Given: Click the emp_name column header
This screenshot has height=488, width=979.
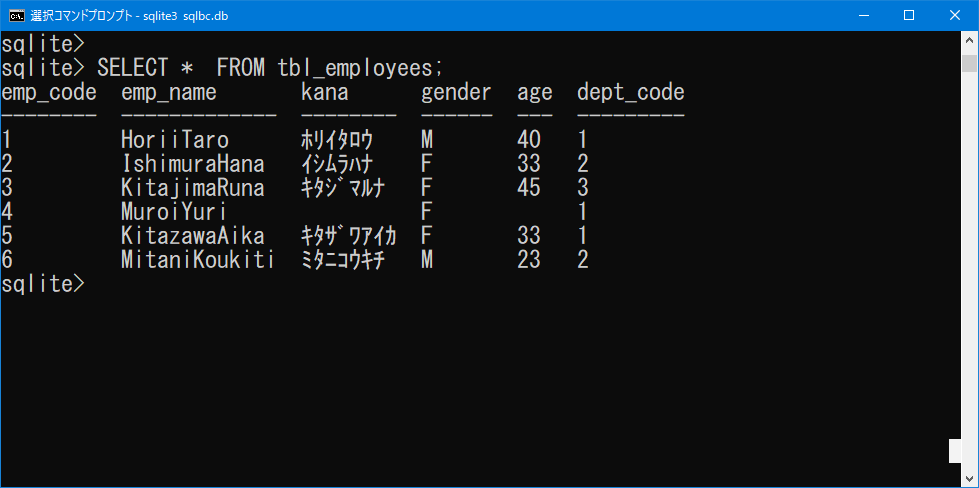Looking at the screenshot, I should [x=169, y=93].
